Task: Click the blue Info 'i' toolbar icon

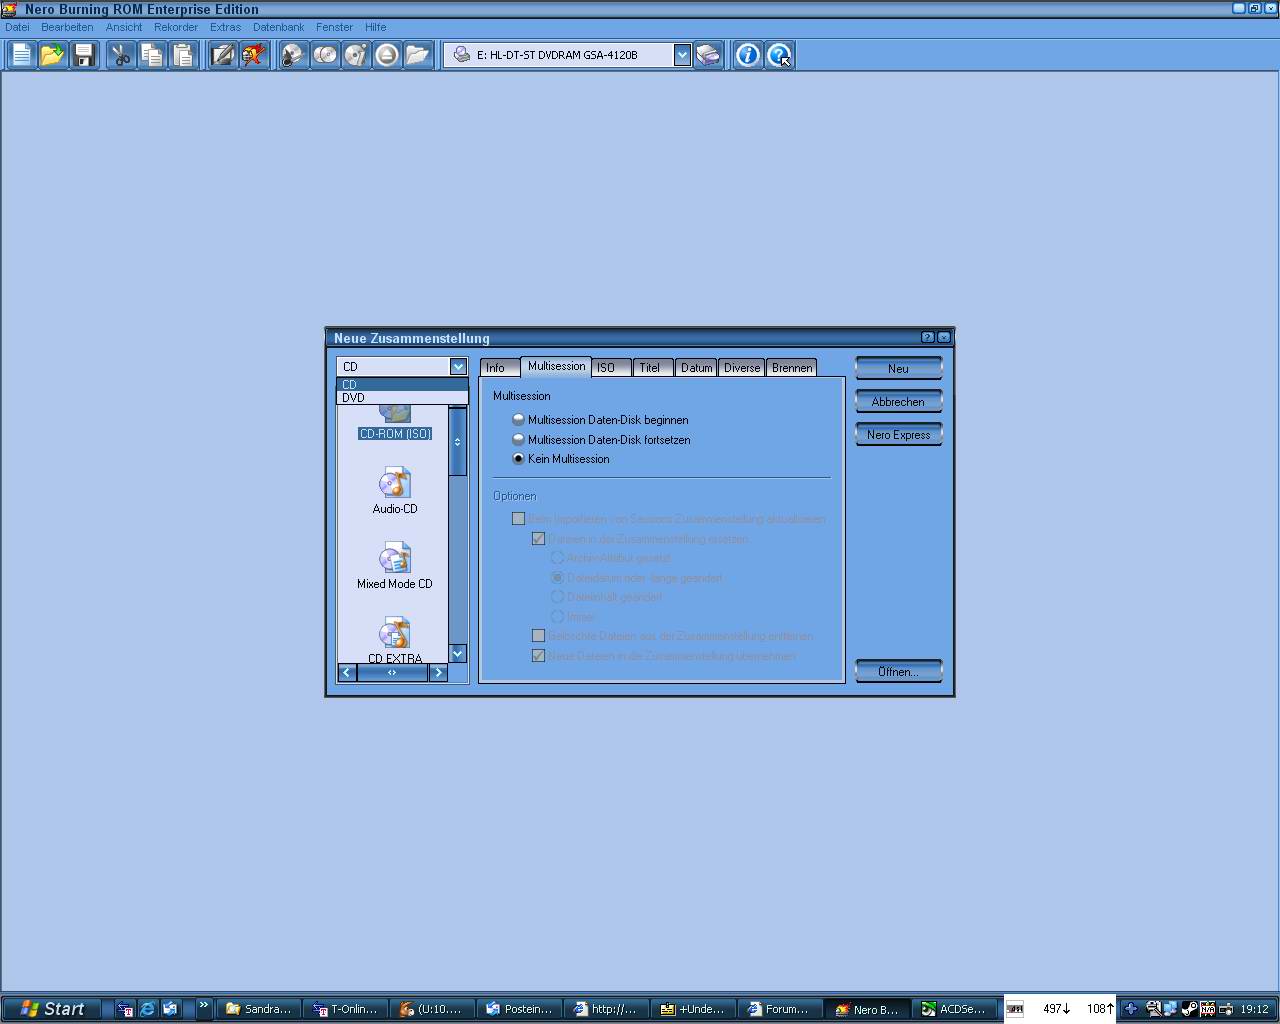Action: tap(747, 55)
